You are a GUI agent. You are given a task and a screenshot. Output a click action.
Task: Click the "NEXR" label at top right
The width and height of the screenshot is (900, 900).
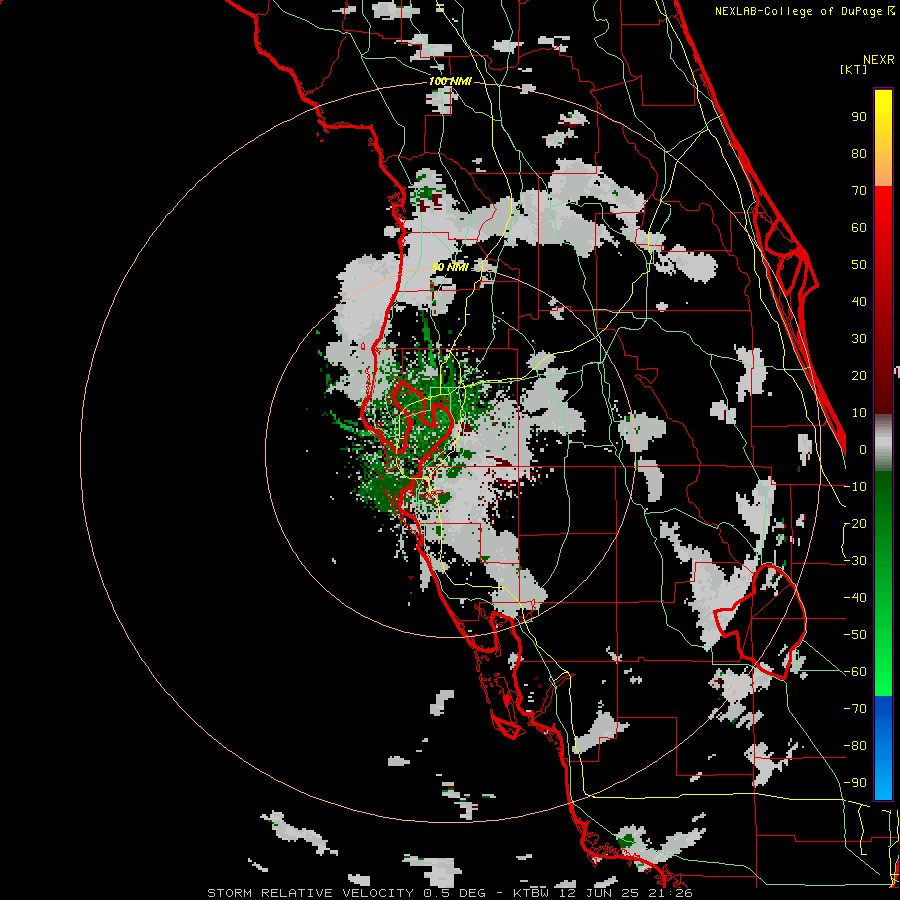click(x=879, y=60)
